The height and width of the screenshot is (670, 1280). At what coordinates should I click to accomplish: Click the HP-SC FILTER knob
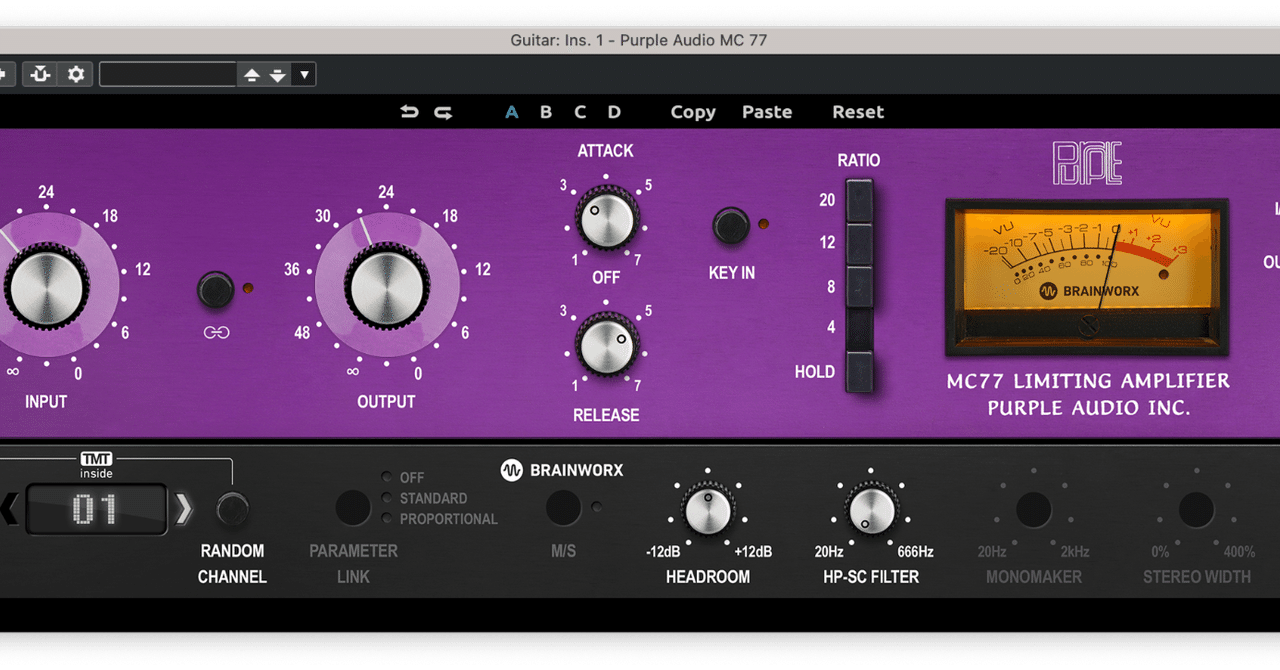[x=872, y=510]
